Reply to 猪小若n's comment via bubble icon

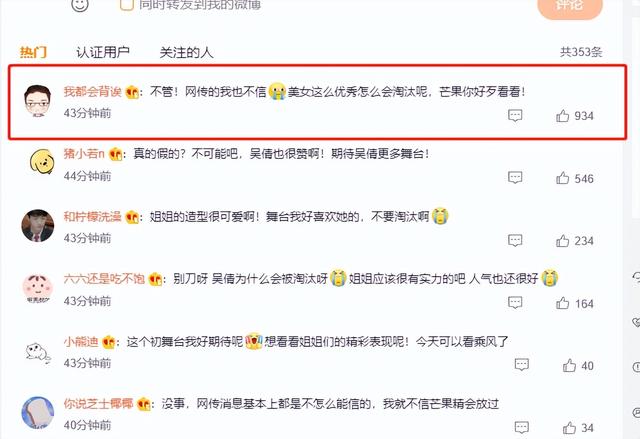tap(515, 178)
